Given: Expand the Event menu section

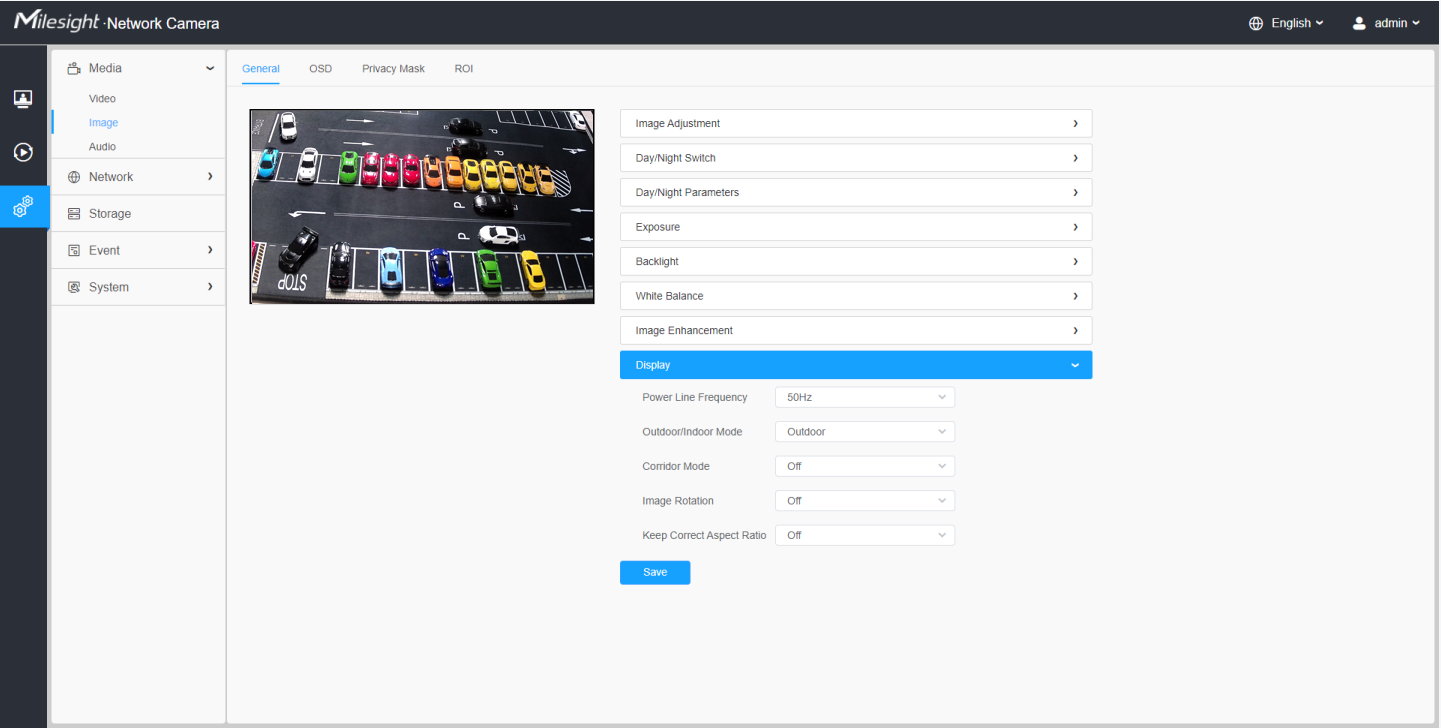Looking at the screenshot, I should [x=138, y=251].
